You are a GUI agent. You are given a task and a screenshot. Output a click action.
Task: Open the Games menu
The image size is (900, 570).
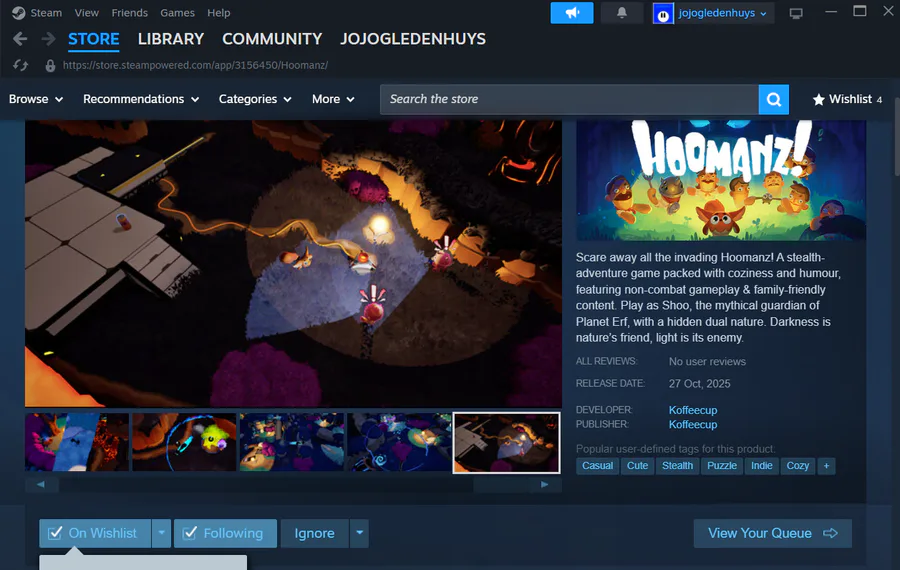click(177, 13)
